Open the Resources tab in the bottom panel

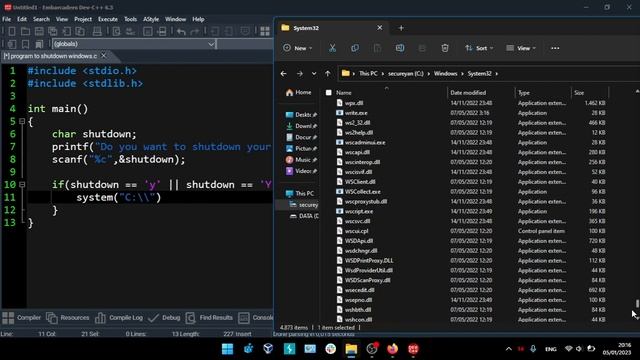68,318
